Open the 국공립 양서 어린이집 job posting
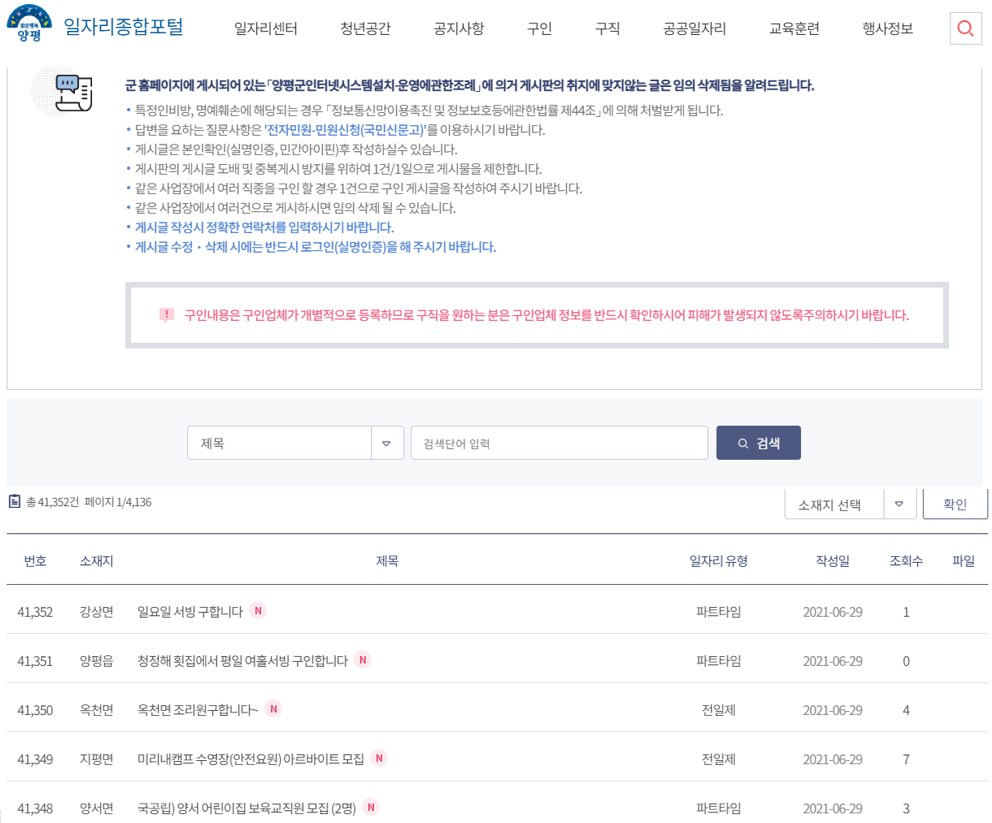 [x=244, y=808]
